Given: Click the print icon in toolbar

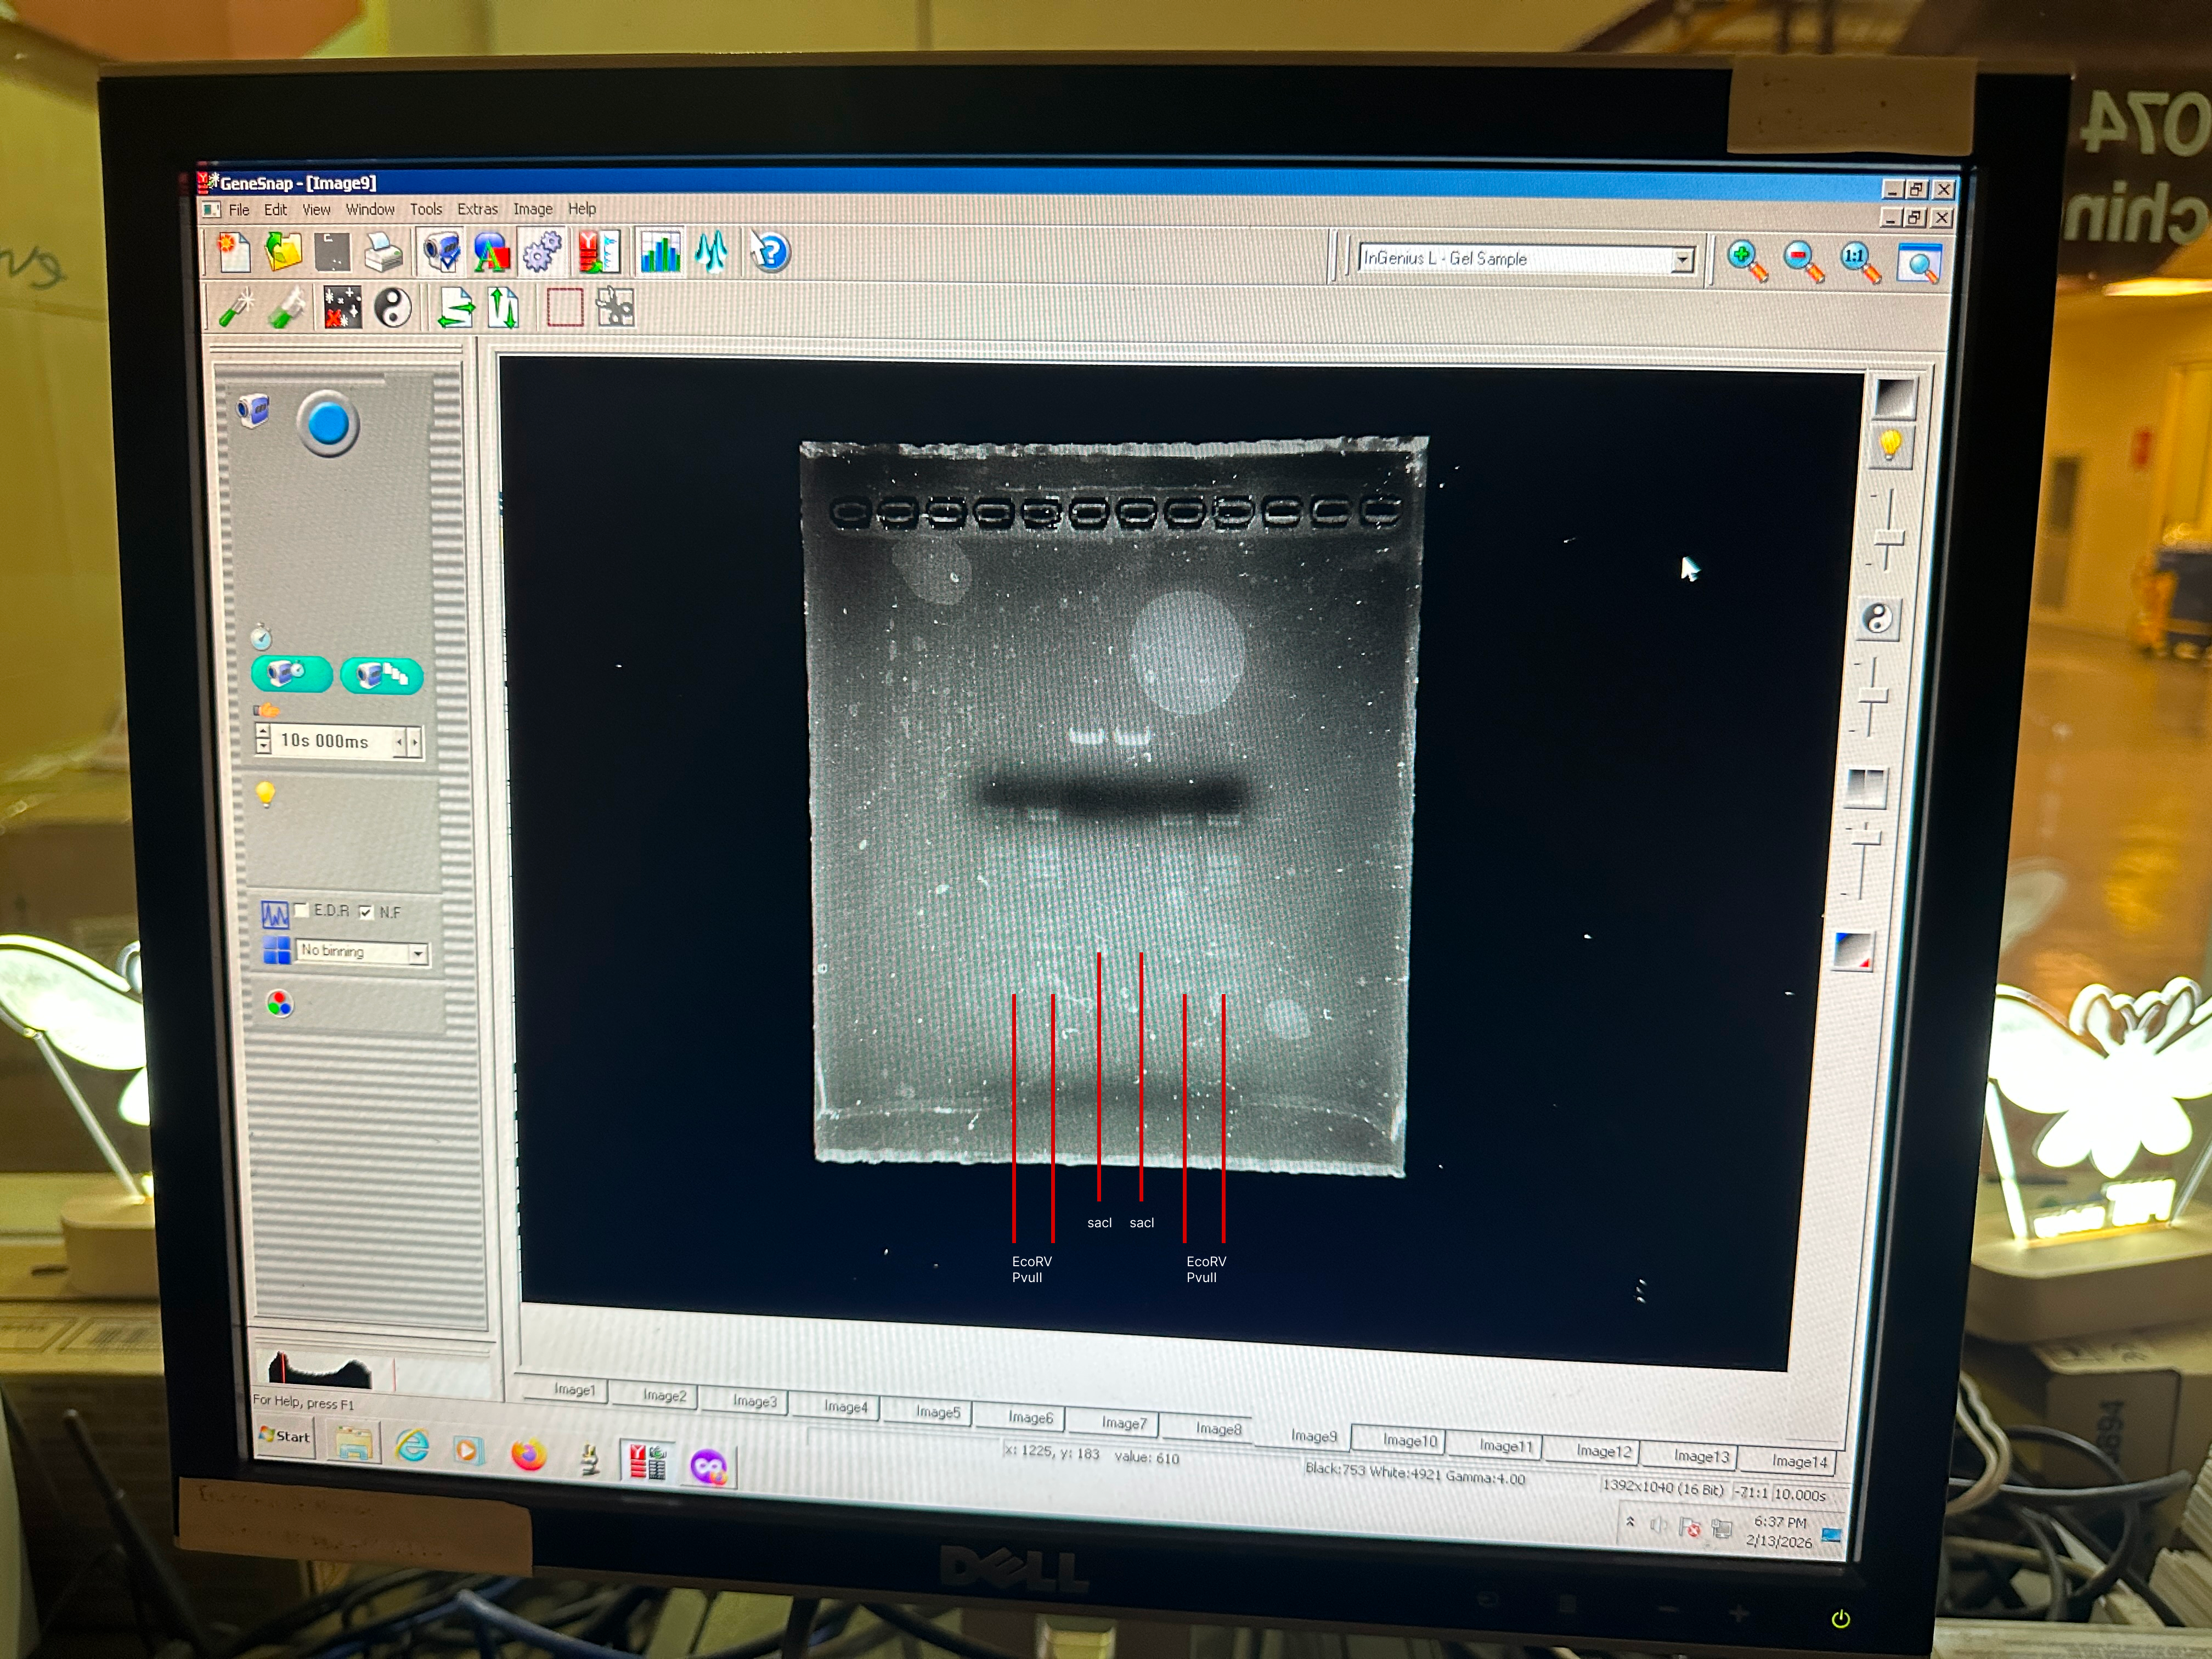Looking at the screenshot, I should [383, 253].
